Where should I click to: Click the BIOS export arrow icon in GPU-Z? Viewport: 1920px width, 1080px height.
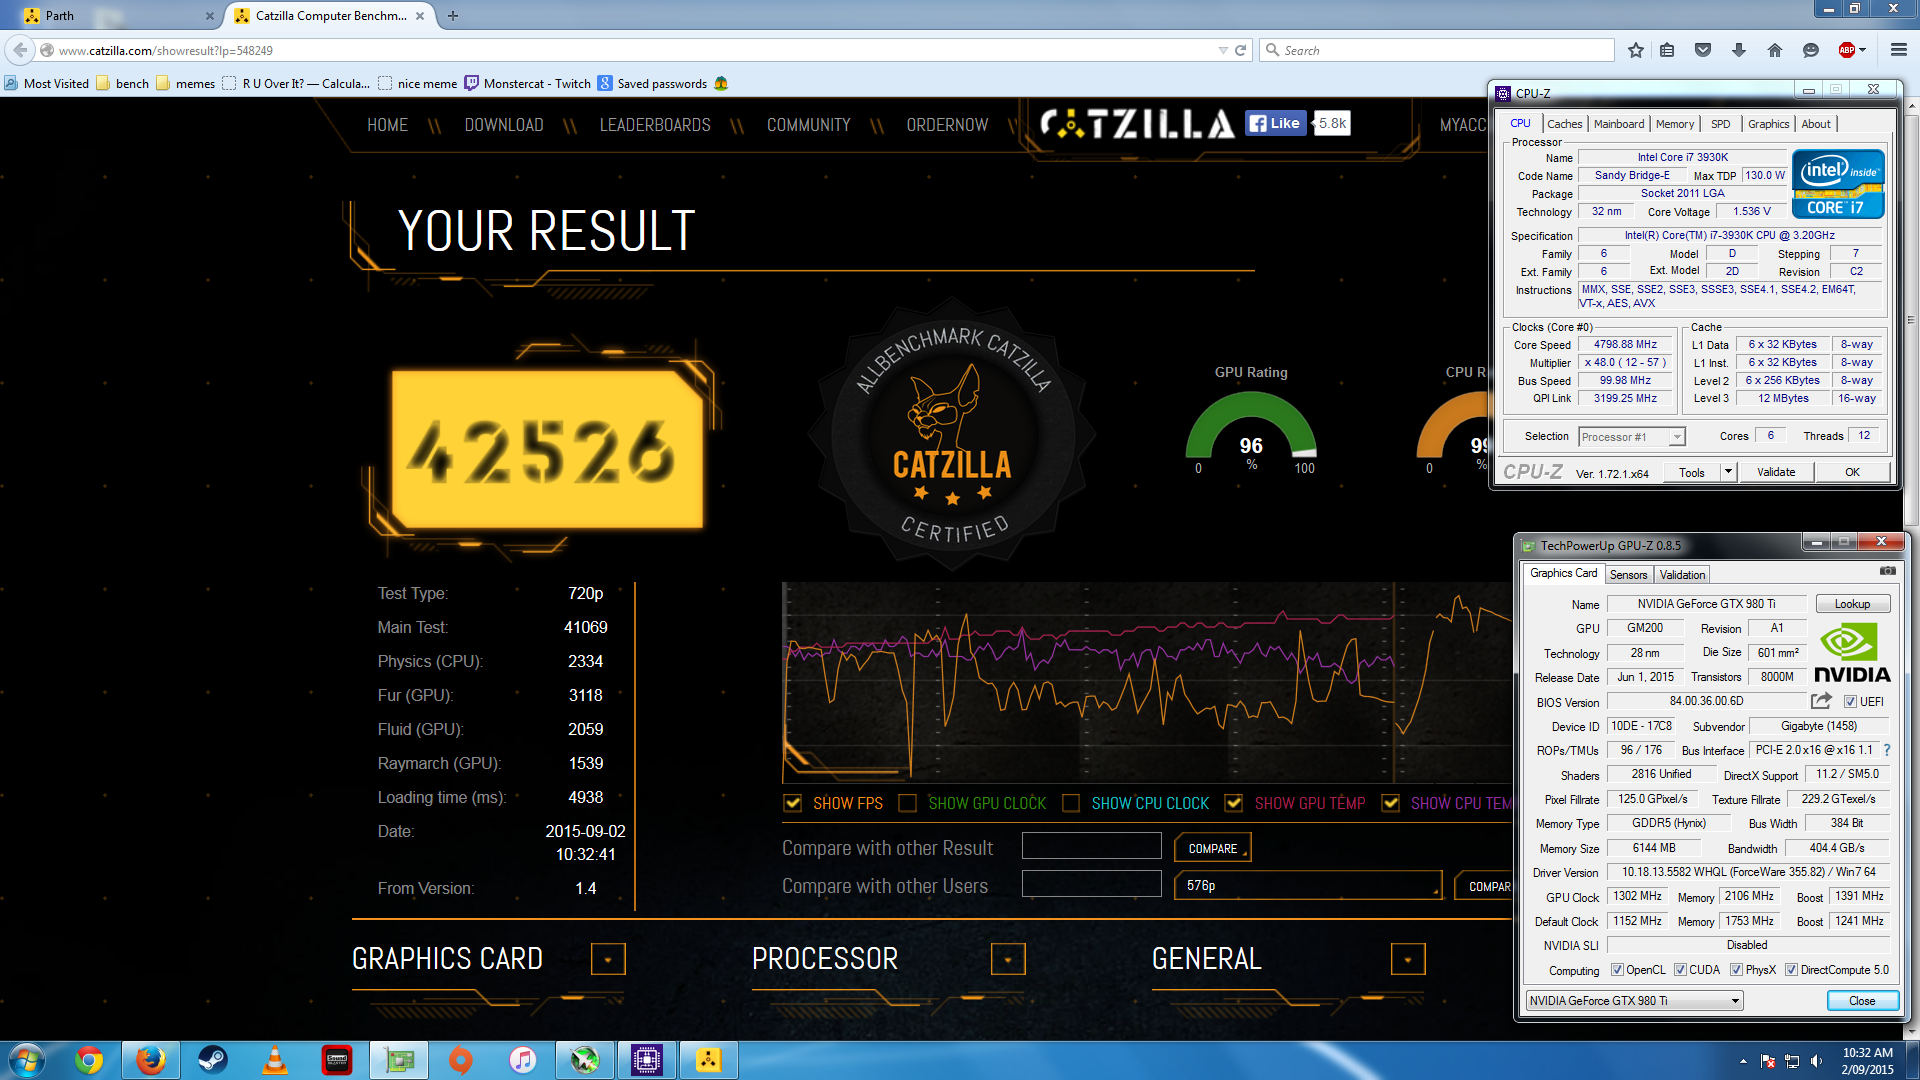(1821, 701)
